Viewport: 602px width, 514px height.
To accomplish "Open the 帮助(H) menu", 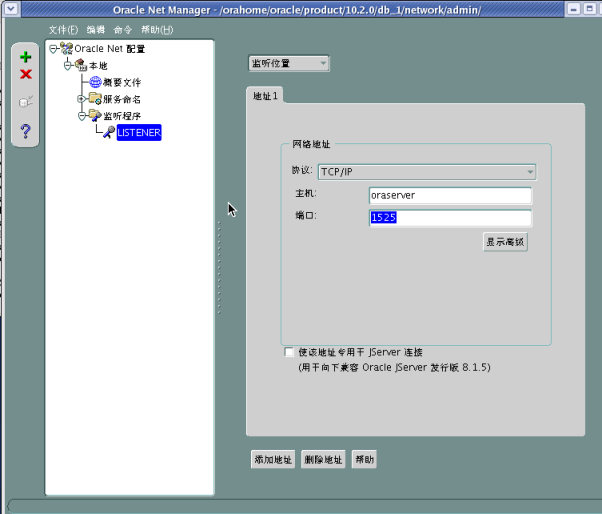I will (157, 30).
